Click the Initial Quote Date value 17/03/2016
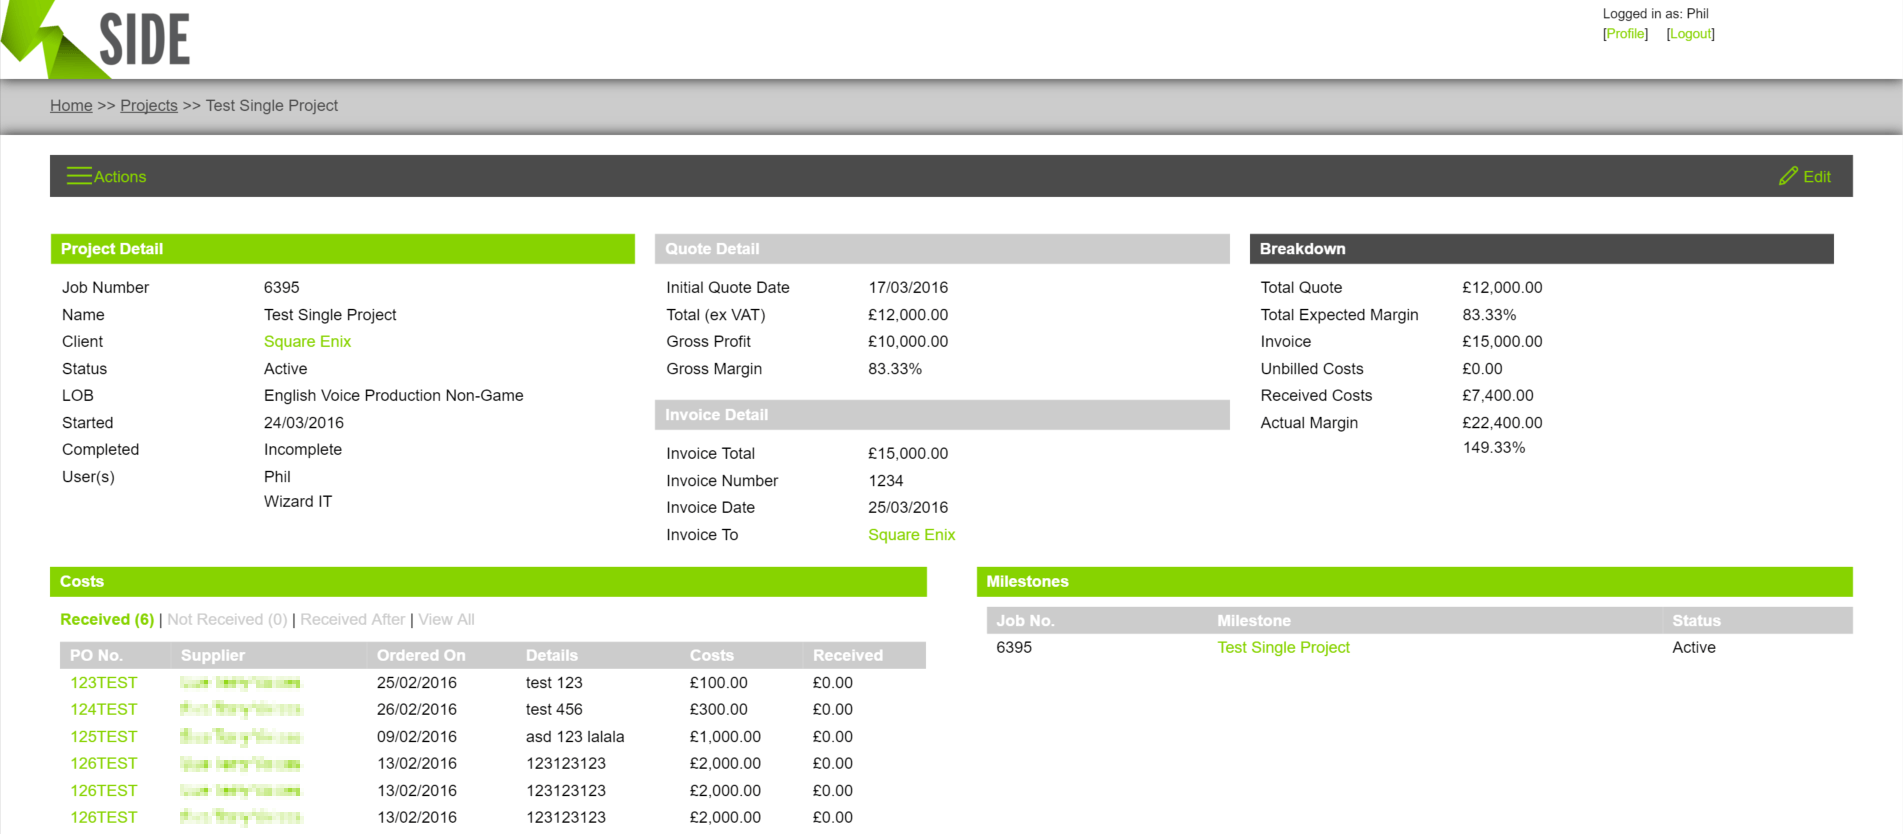Screen dimensions: 1903x834 pyautogui.click(x=908, y=288)
